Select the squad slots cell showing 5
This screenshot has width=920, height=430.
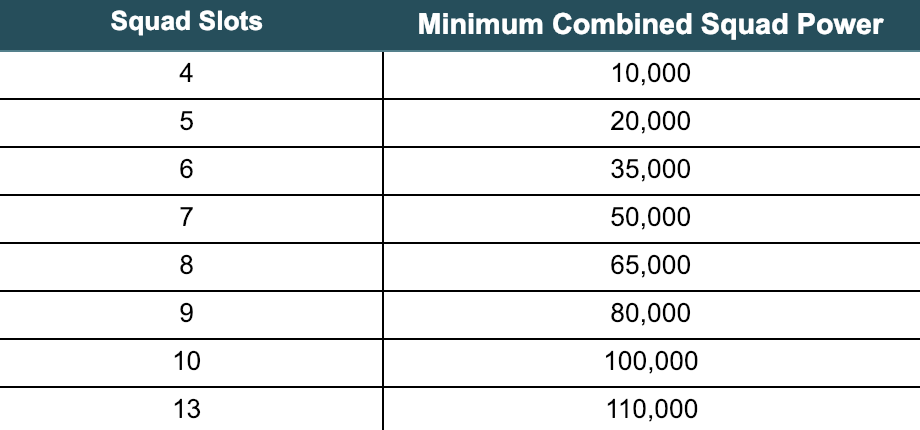click(191, 123)
